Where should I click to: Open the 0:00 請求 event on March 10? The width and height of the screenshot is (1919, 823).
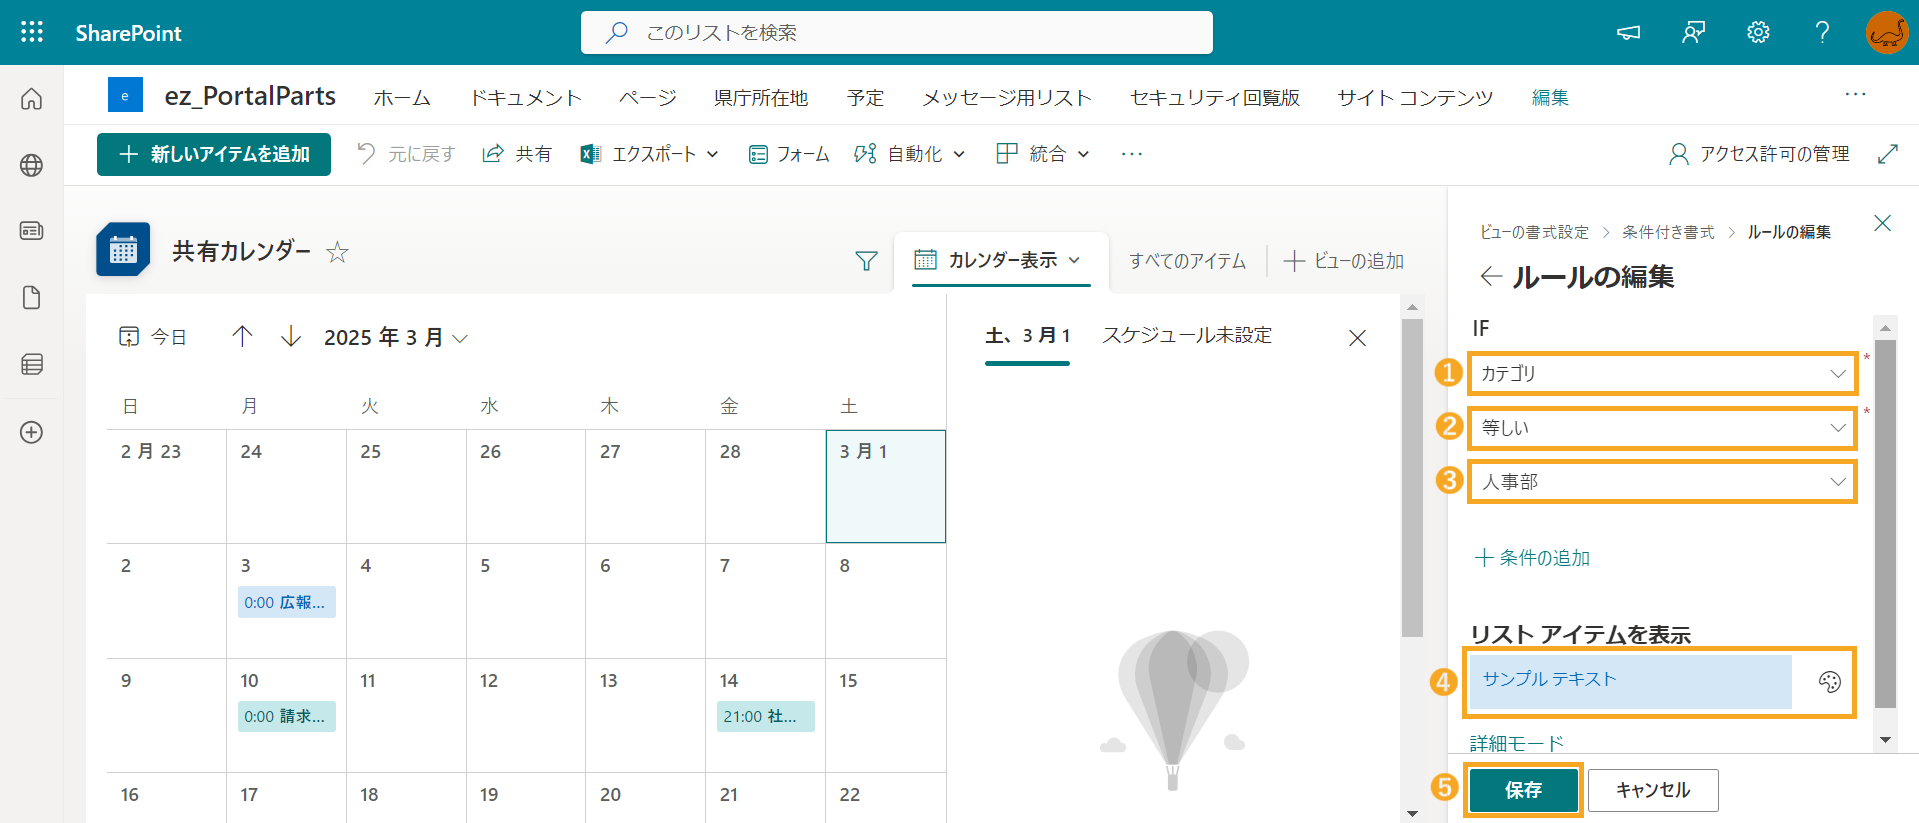pyautogui.click(x=286, y=716)
